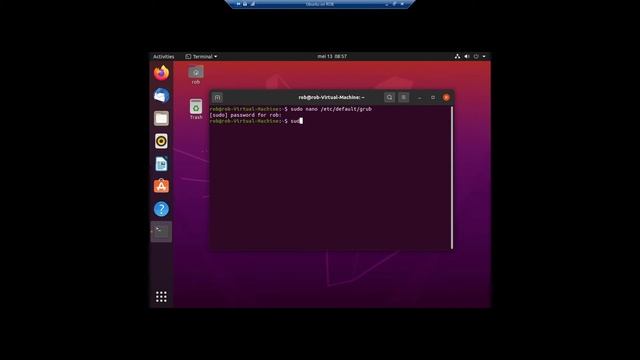Open the rob home folder on desktop
Viewport: 640px width, 360px height.
point(196,75)
